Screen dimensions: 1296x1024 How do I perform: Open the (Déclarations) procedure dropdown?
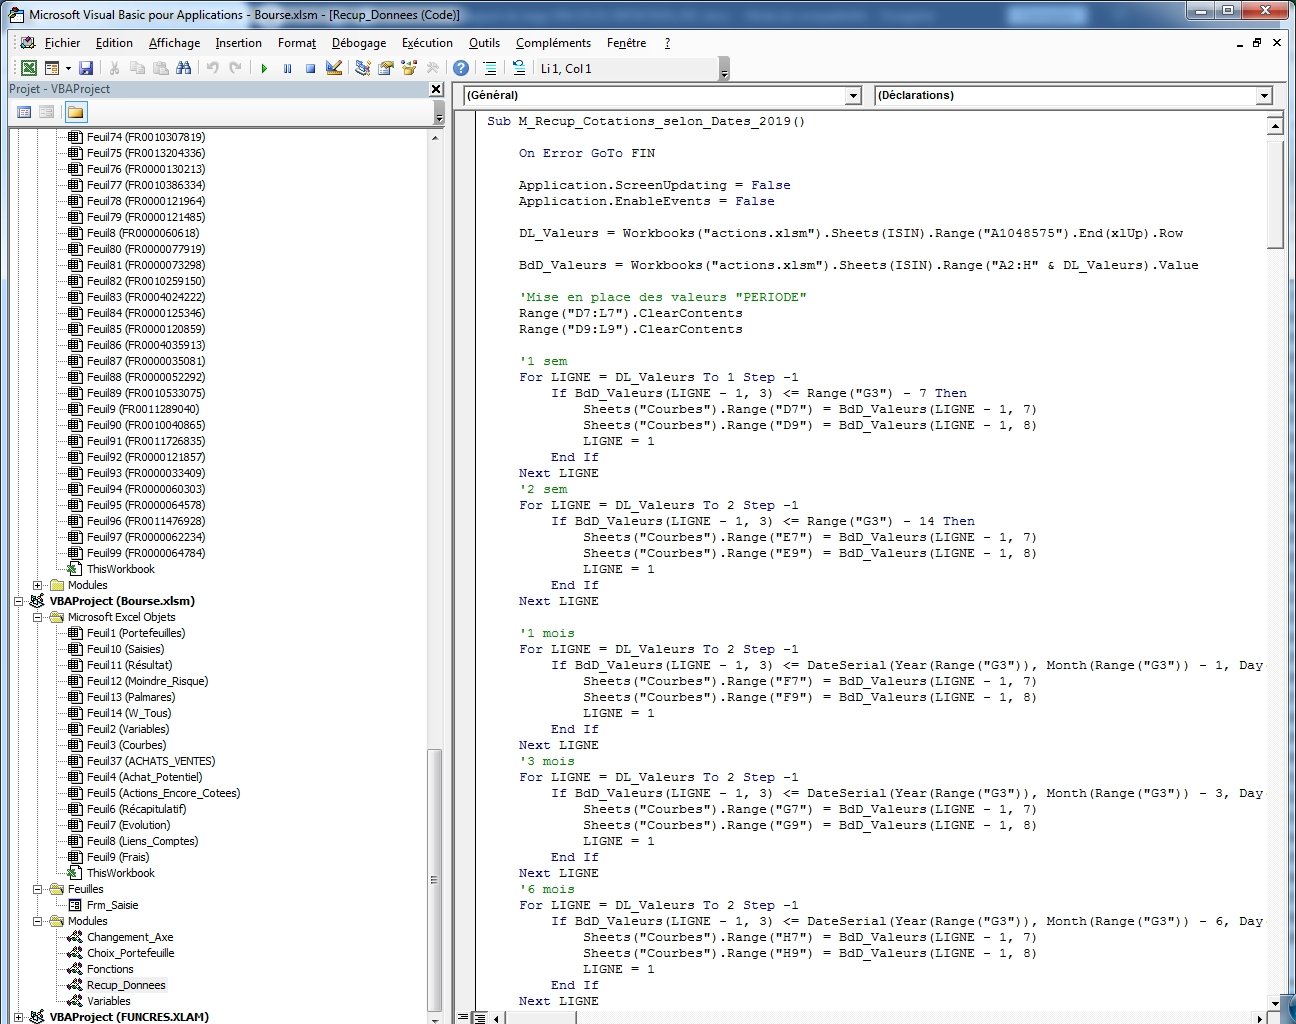[x=1264, y=96]
